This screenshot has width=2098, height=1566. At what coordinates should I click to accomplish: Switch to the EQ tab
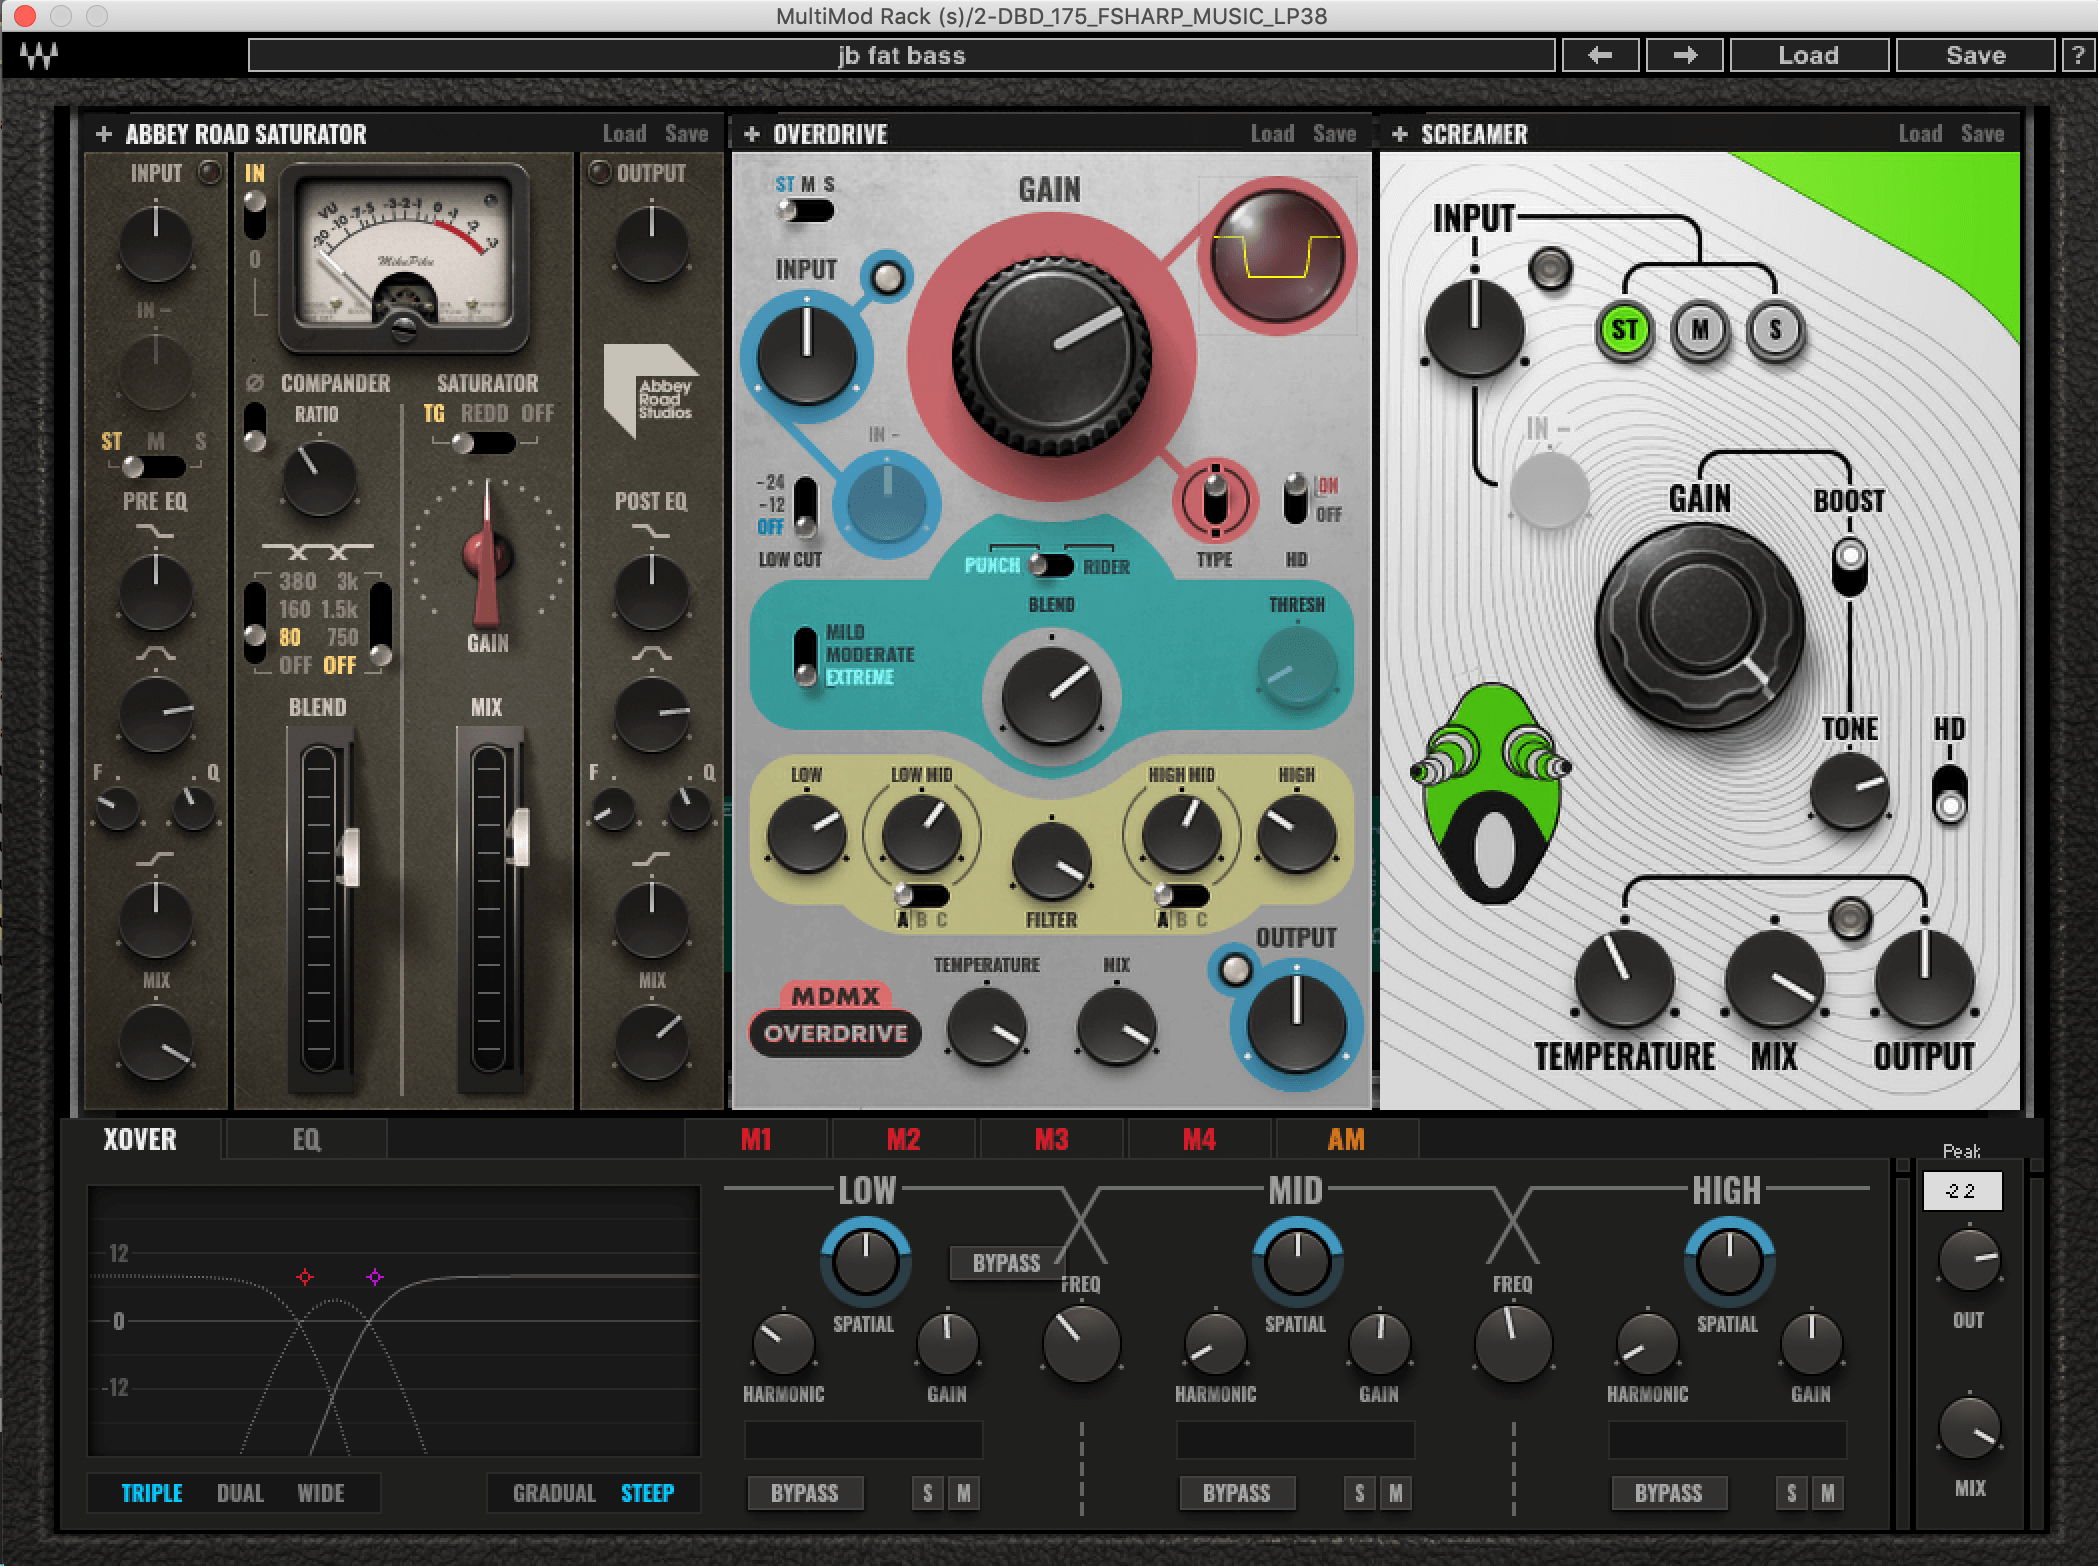306,1140
